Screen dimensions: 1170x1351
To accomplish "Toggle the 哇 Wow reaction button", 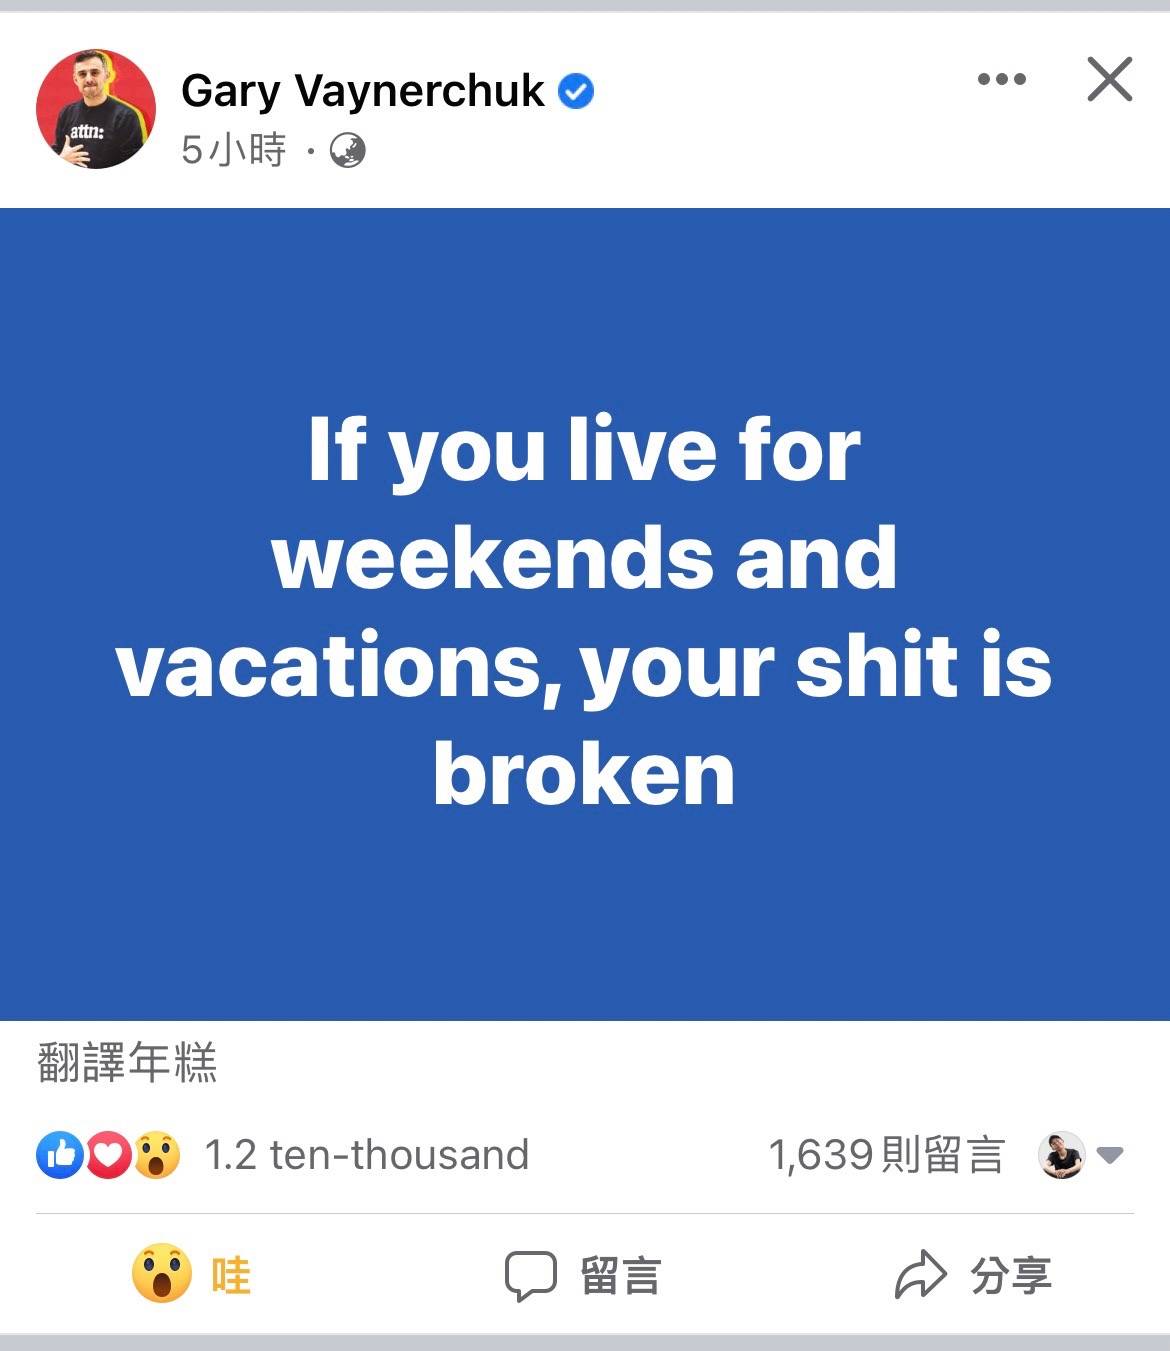I will click(191, 1275).
